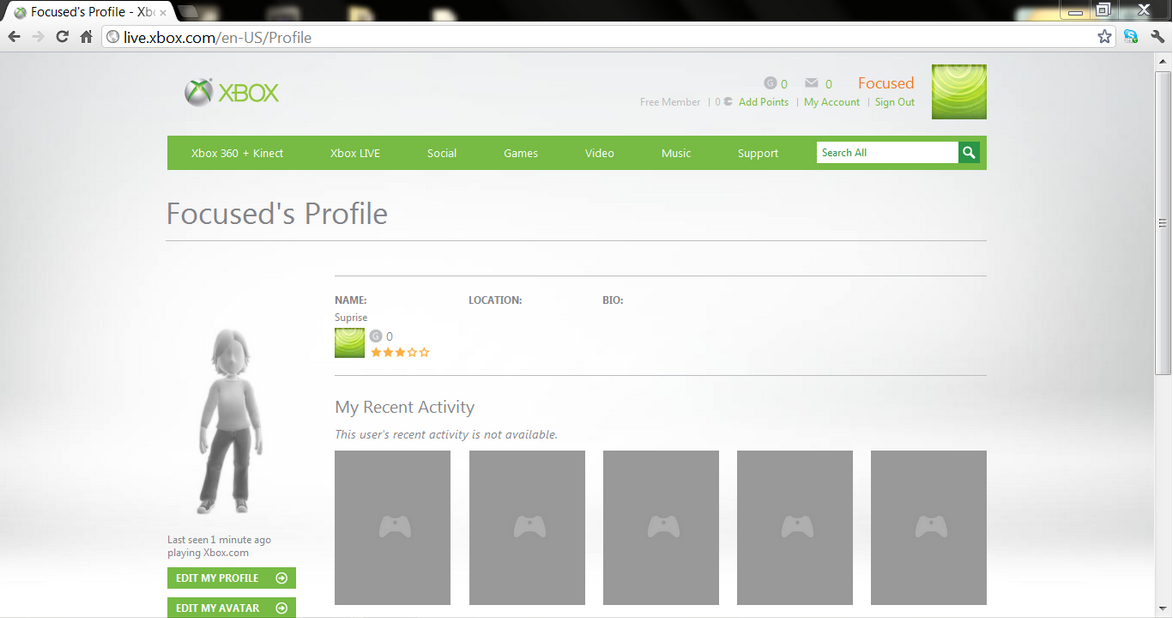The image size is (1173, 618).
Task: Click the green gamerpic in header
Action: (x=959, y=92)
